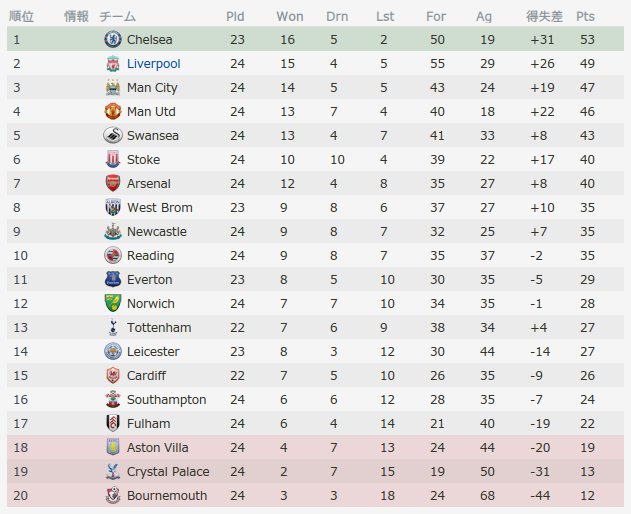
Task: Sort by the 得失差 column header
Action: pyautogui.click(x=544, y=17)
